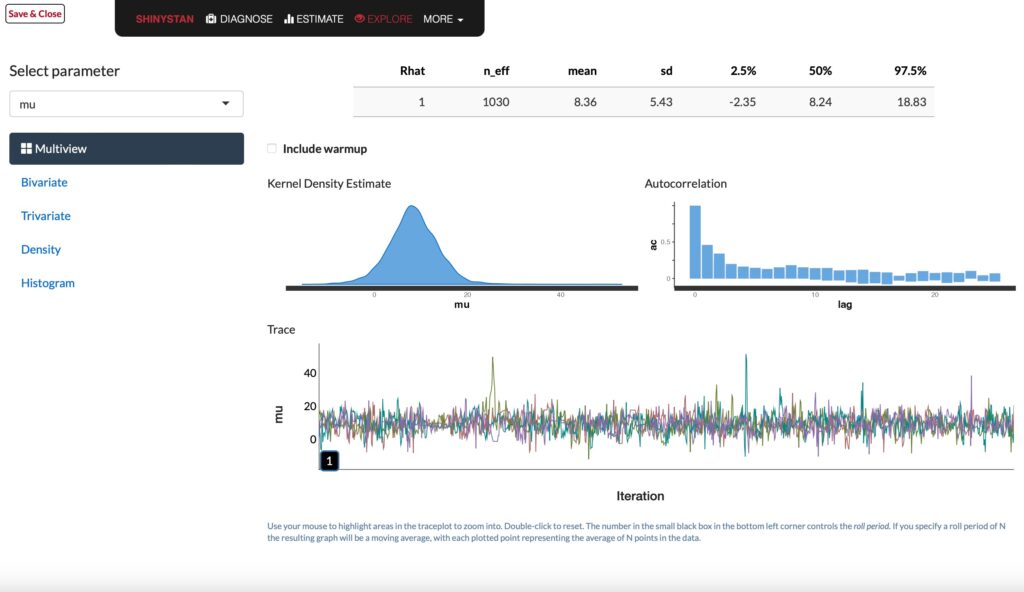Click the tallest spike in the trace plot
The width and height of the screenshot is (1024, 592).
[745, 357]
